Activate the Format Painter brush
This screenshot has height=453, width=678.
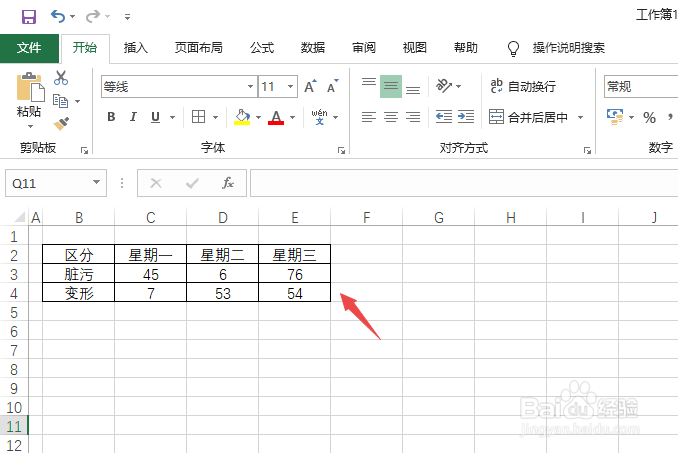click(x=61, y=124)
